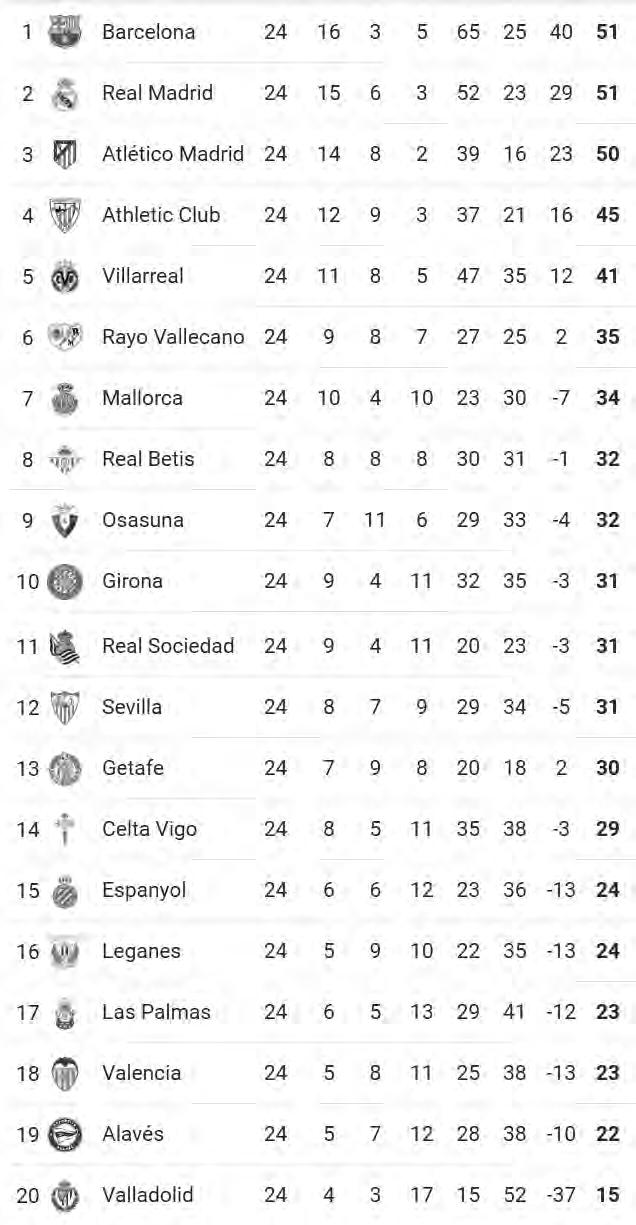Click Valladolid's 15 points total
This screenshot has width=636, height=1225.
(x=607, y=1195)
